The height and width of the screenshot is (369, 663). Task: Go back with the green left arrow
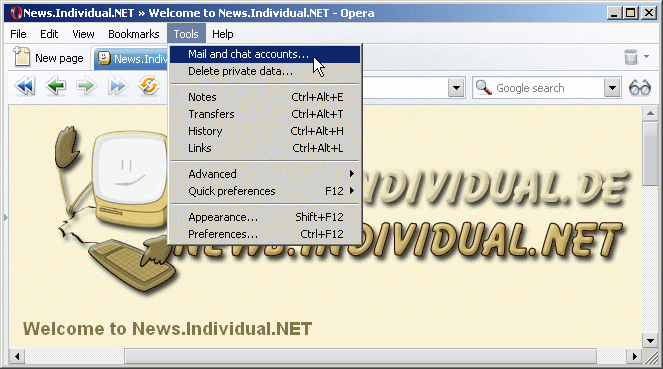click(x=56, y=86)
